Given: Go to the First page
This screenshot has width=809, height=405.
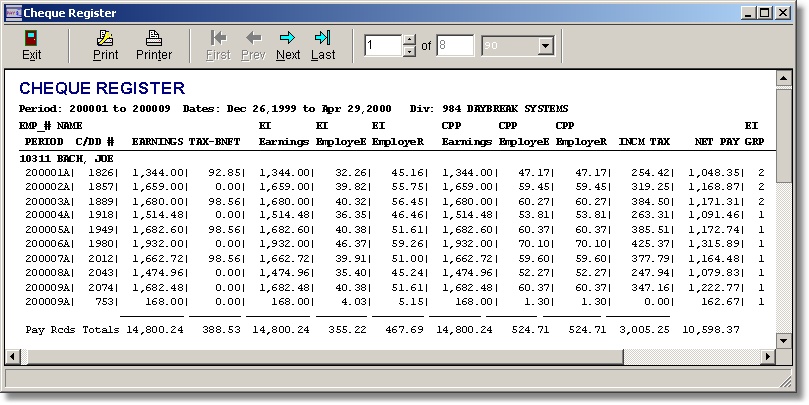Looking at the screenshot, I should pos(218,45).
